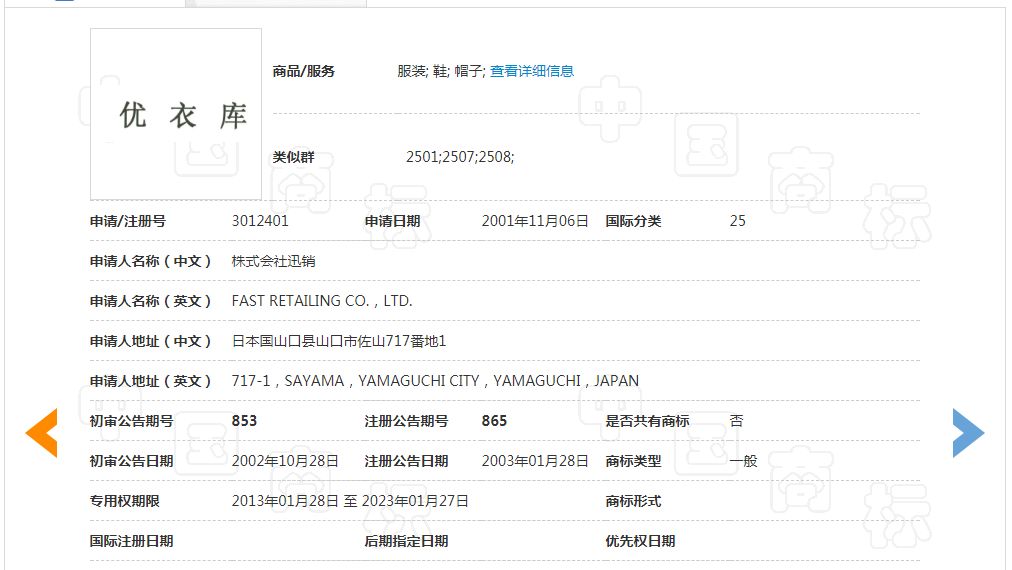Click the 注册公告日期 label

point(407,461)
